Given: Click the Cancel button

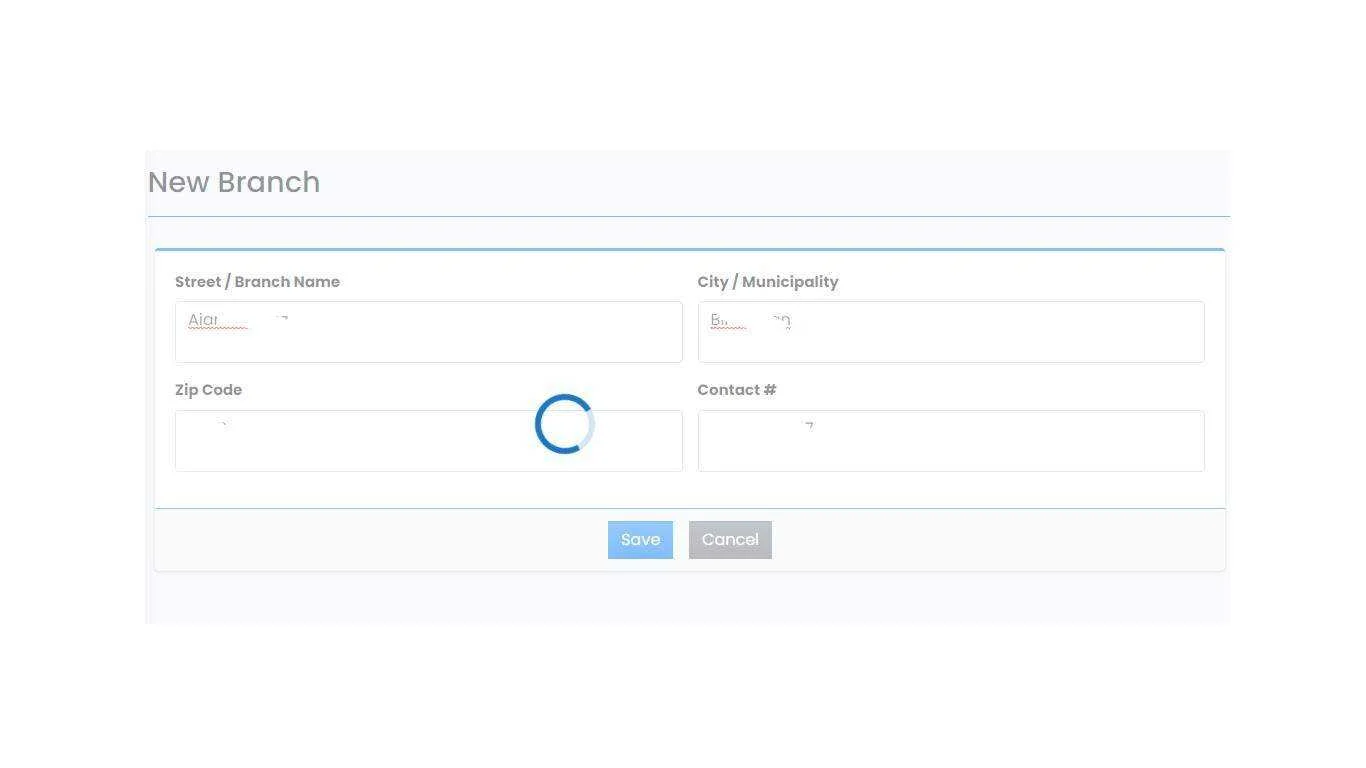Looking at the screenshot, I should [730, 540].
